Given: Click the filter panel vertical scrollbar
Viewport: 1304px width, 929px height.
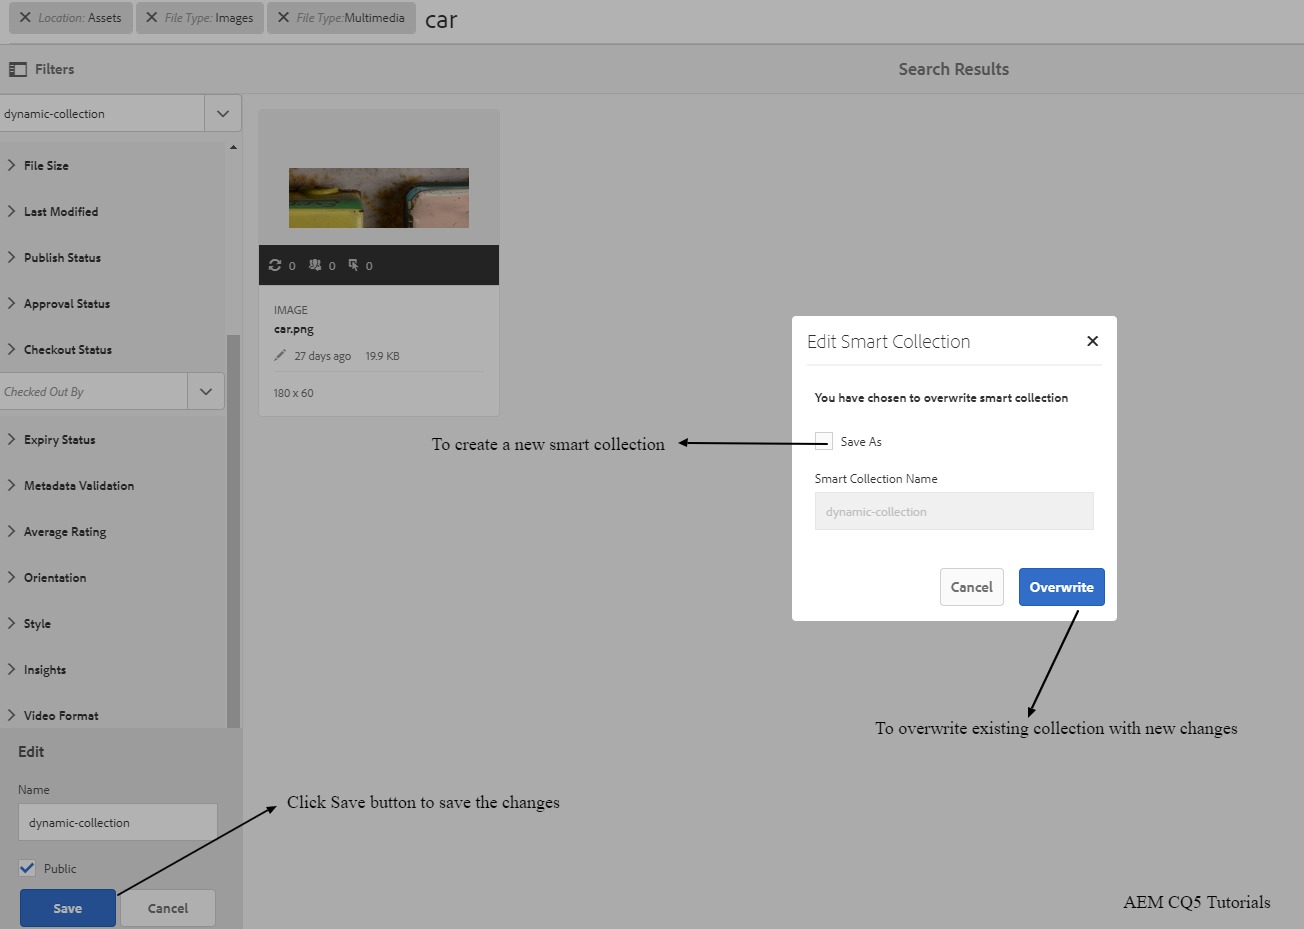Looking at the screenshot, I should [x=233, y=530].
